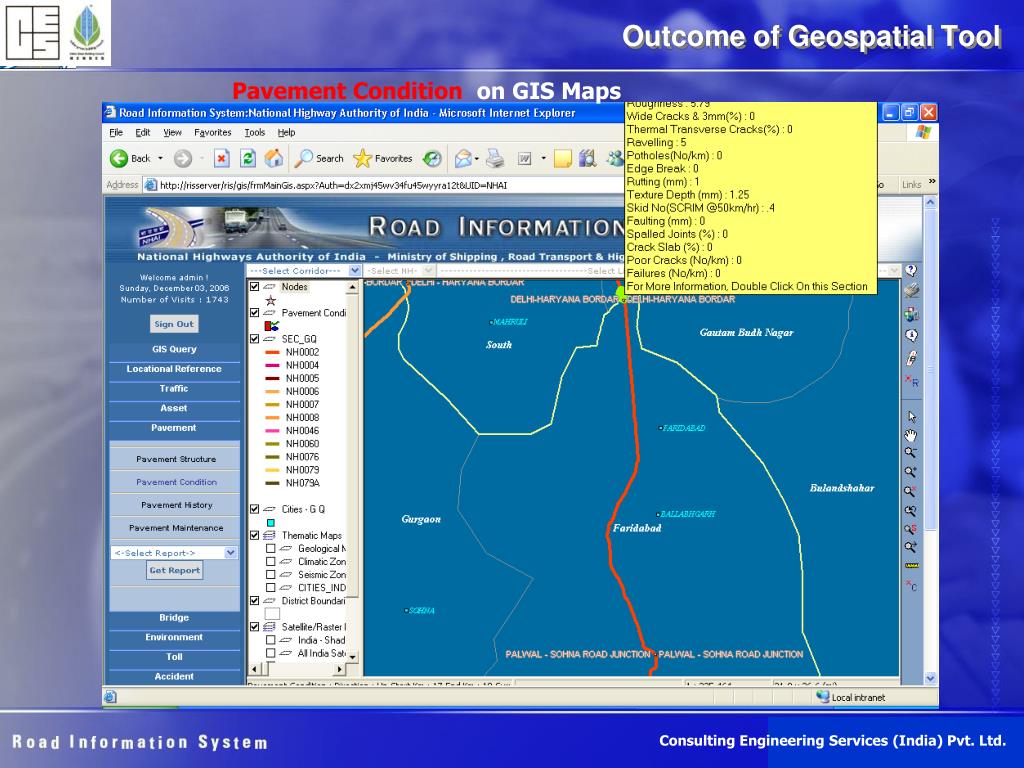
Task: Click the browser Refresh button
Action: [248, 158]
